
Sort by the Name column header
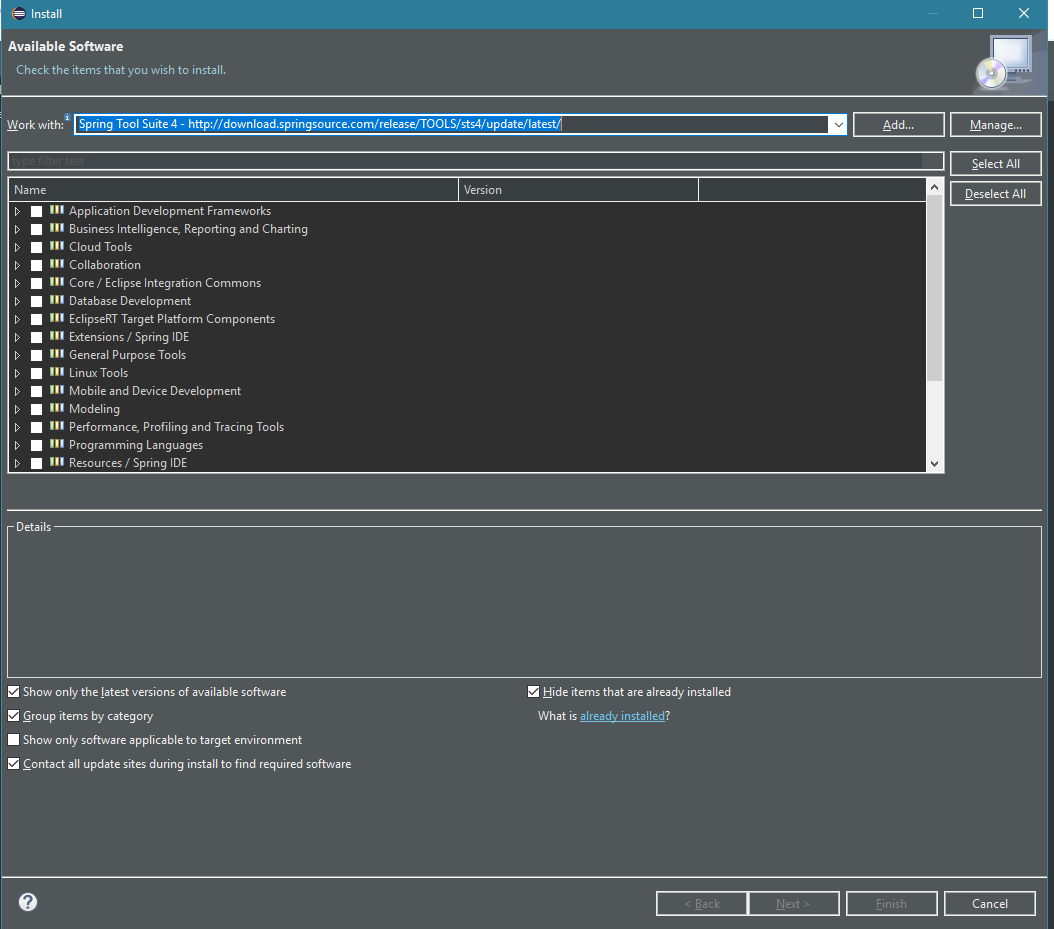click(x=233, y=190)
